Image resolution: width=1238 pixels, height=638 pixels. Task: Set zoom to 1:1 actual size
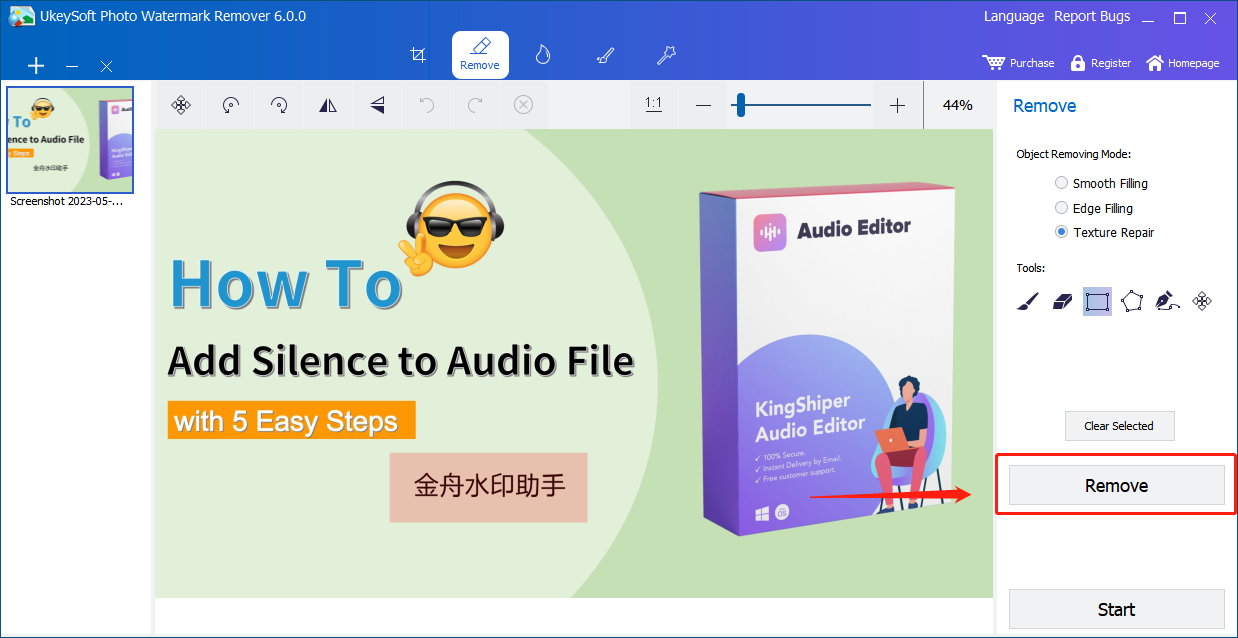coord(654,104)
